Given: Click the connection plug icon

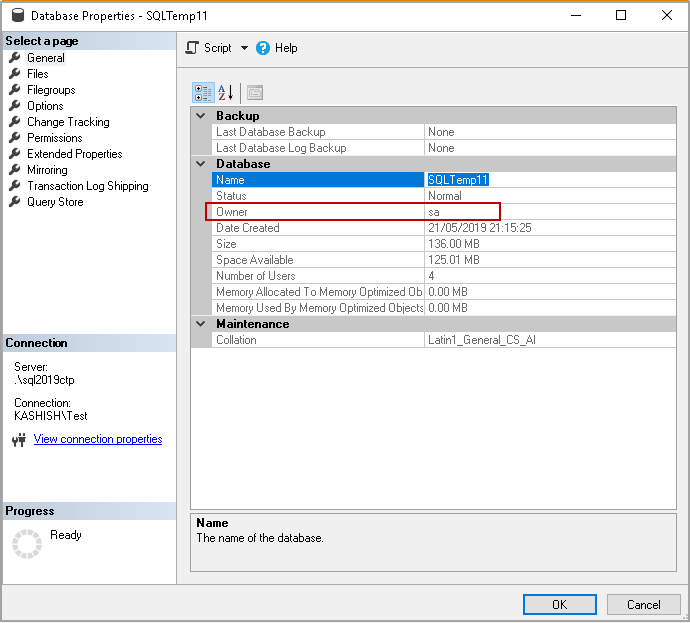Looking at the screenshot, I should [x=19, y=440].
